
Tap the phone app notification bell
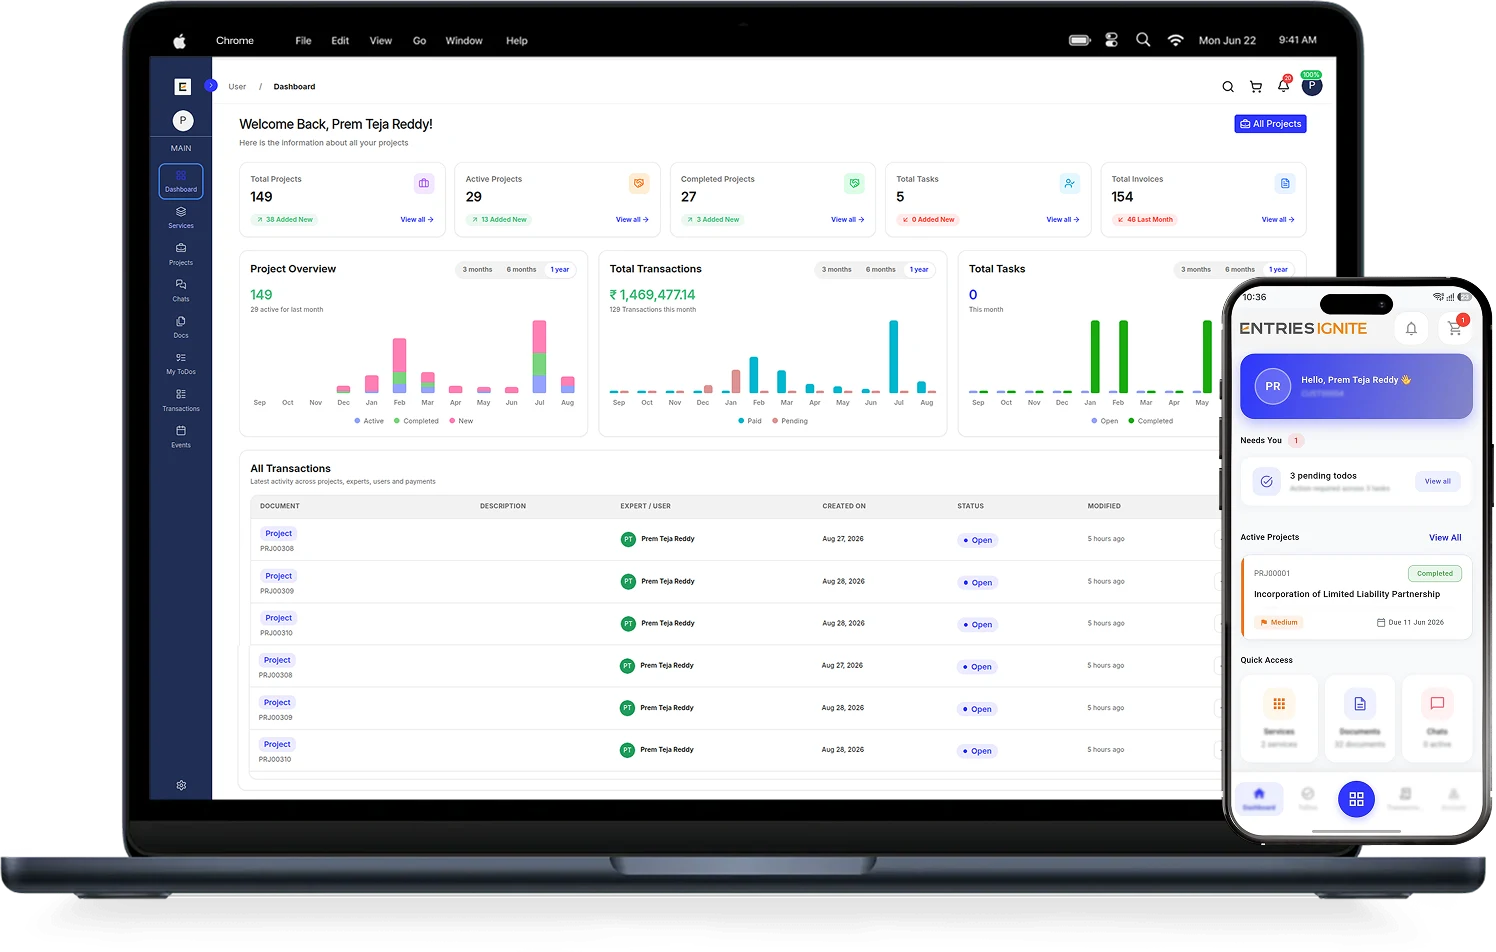click(1411, 328)
